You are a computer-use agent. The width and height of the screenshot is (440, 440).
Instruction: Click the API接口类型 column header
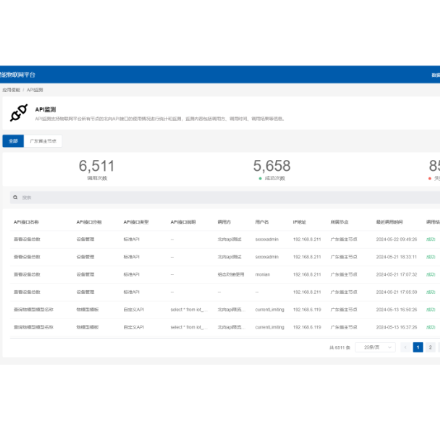[136, 222]
